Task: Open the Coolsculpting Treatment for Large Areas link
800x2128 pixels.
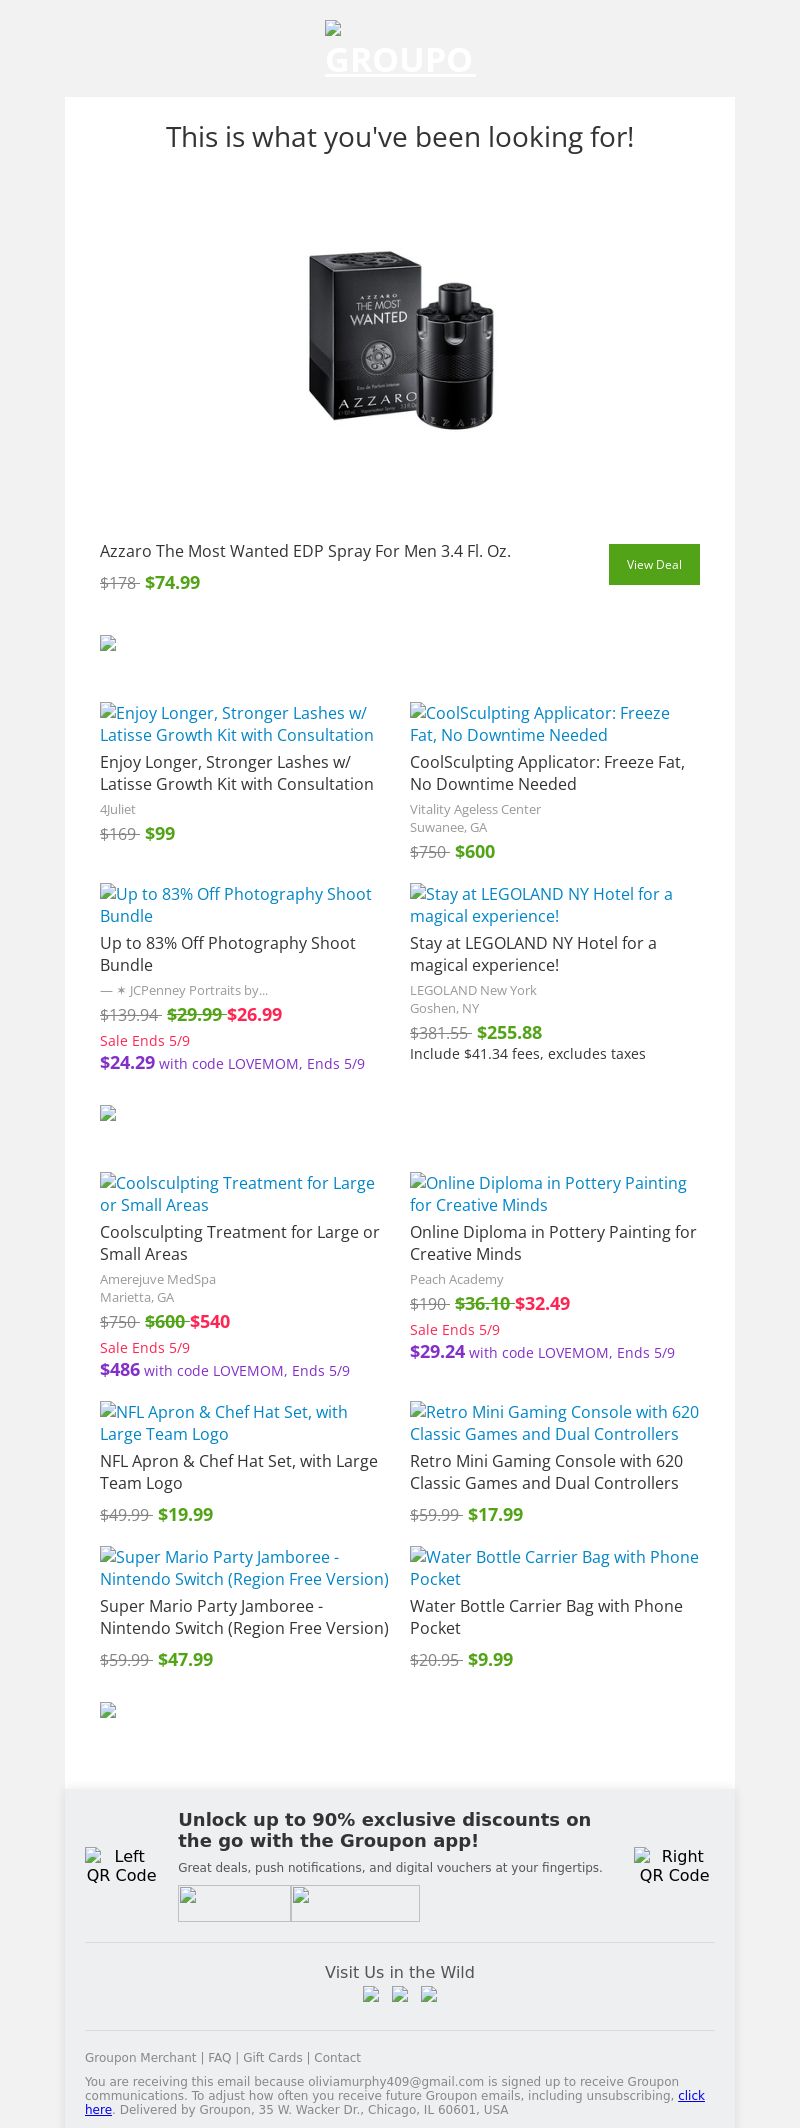Action: pos(237,1194)
